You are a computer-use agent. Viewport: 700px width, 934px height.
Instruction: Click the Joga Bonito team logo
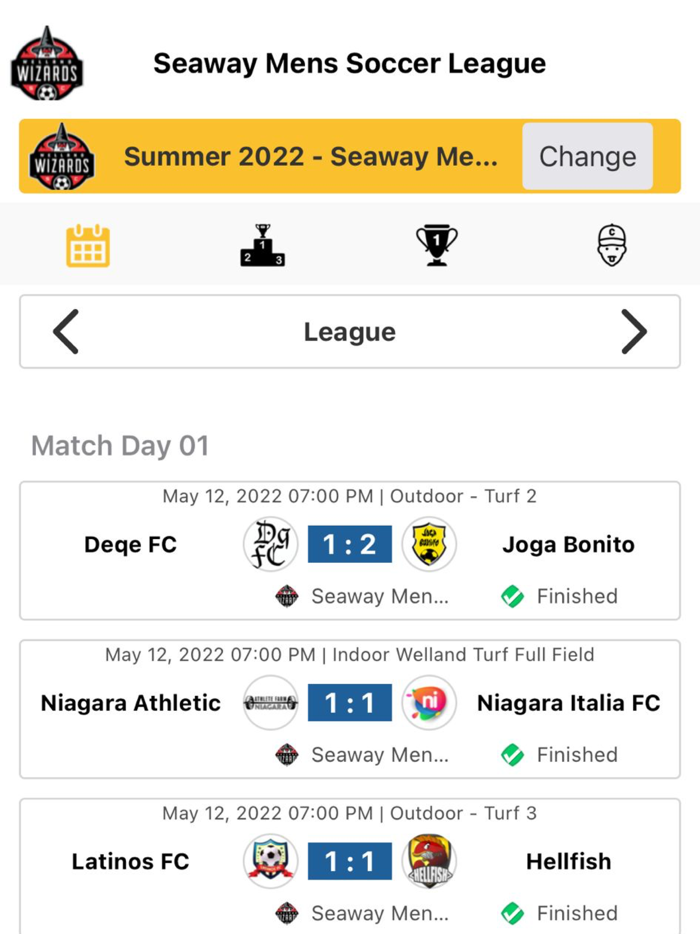[429, 544]
